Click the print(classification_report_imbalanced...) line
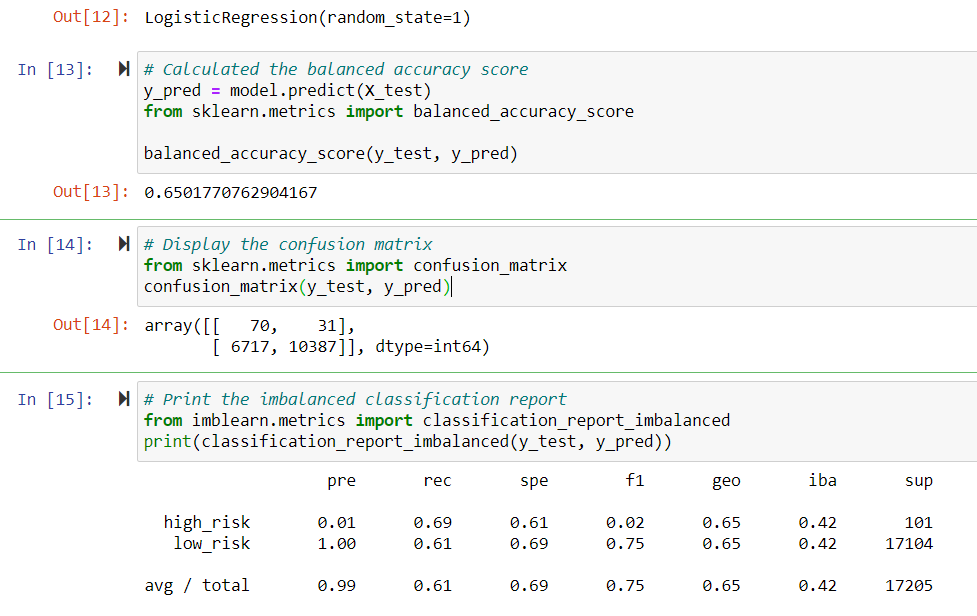The image size is (977, 616). [x=407, y=442]
